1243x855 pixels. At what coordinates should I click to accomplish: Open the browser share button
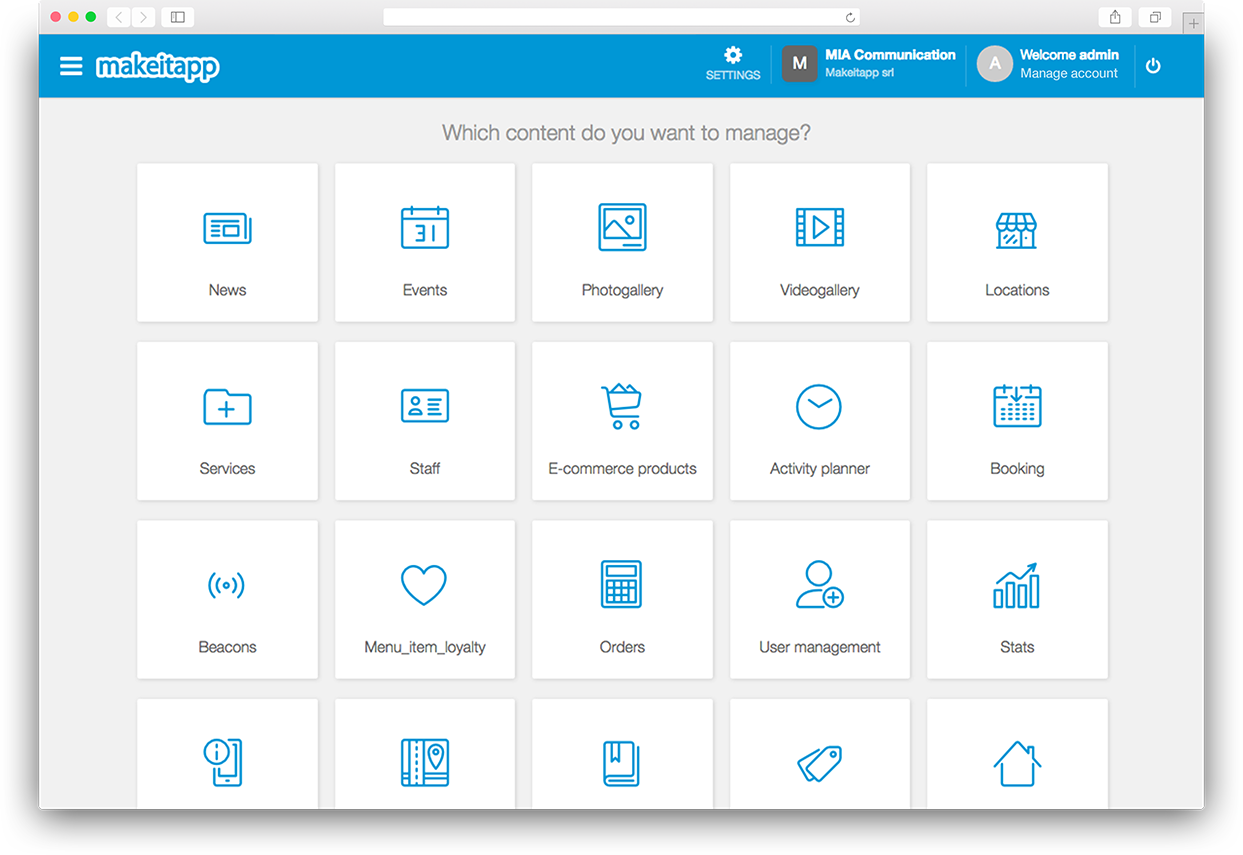pyautogui.click(x=1115, y=17)
